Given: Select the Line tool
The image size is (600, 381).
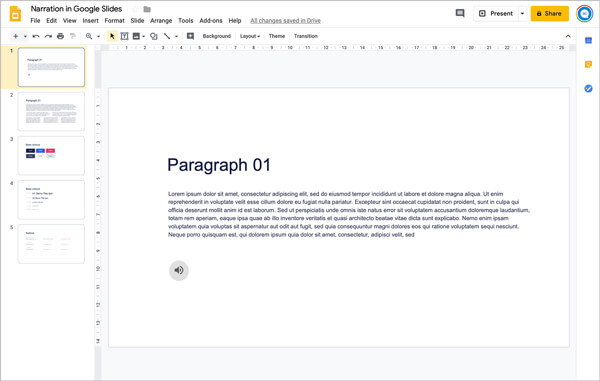Looking at the screenshot, I should tap(167, 36).
